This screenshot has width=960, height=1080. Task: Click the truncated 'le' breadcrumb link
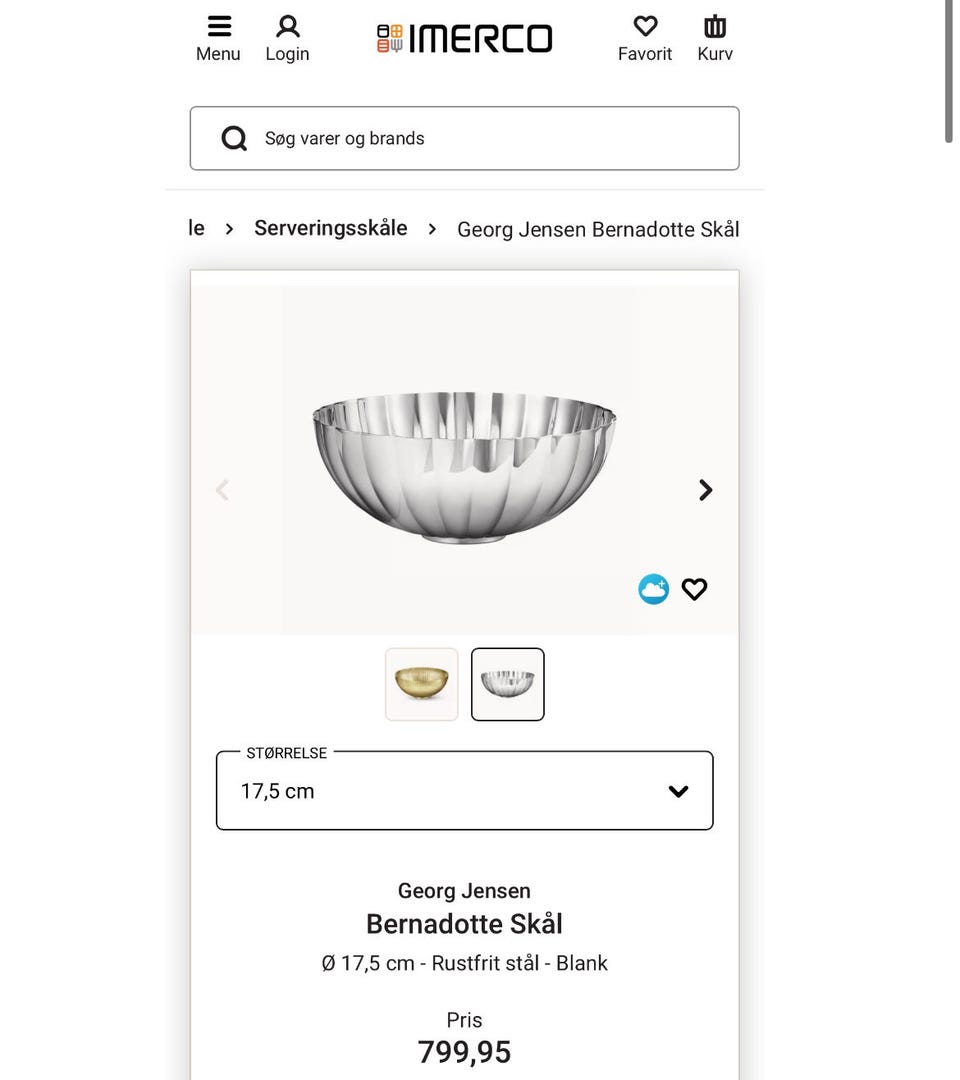[x=196, y=228]
